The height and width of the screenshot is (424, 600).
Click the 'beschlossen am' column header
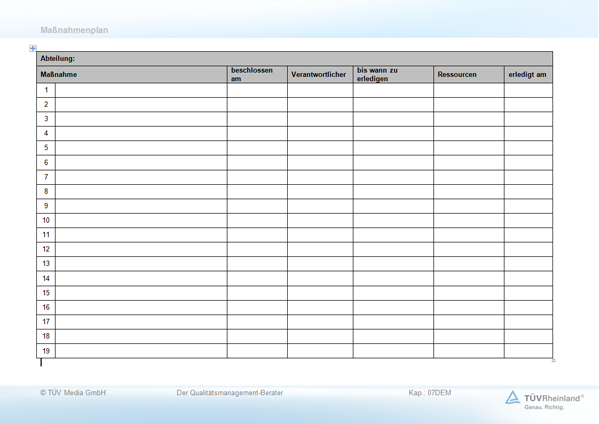[x=256, y=75]
